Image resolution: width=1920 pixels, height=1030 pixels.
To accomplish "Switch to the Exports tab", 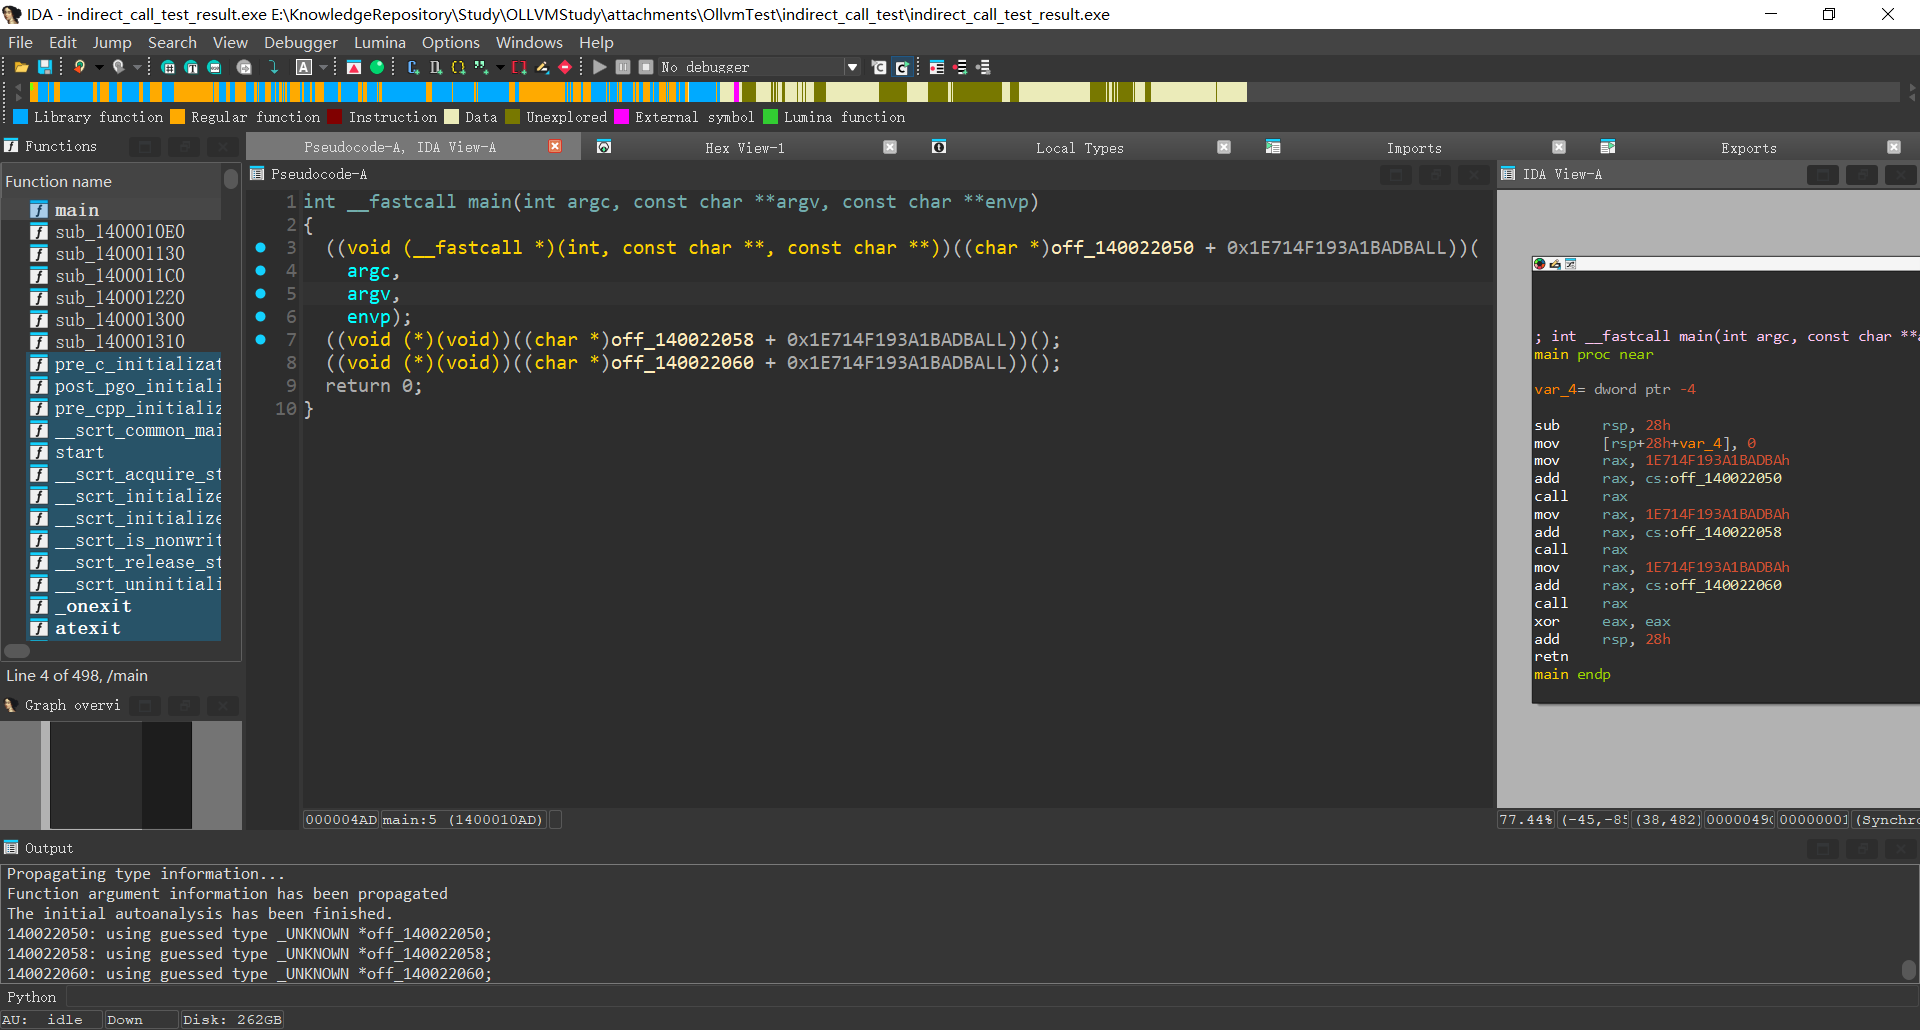I will pyautogui.click(x=1749, y=148).
